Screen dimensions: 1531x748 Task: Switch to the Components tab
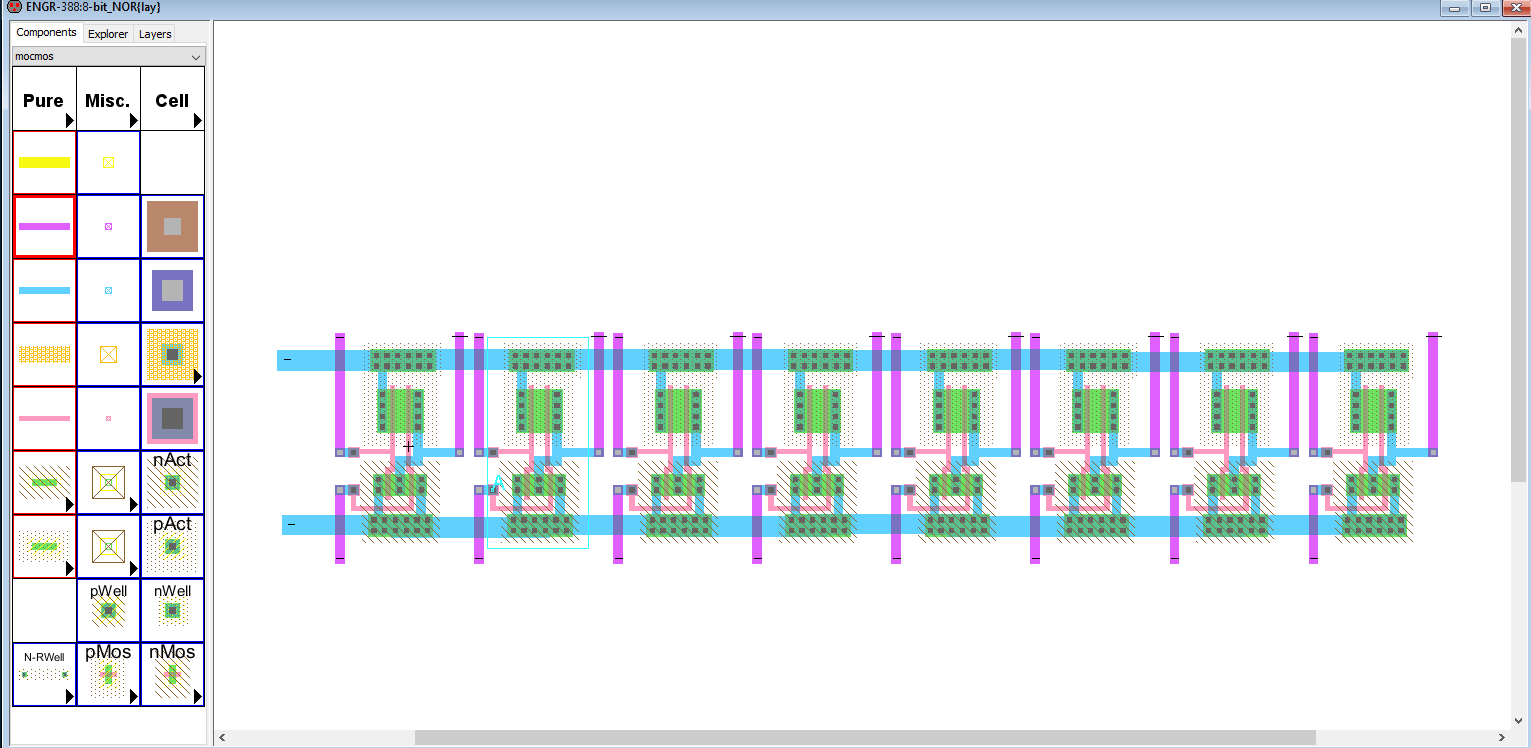[x=46, y=32]
